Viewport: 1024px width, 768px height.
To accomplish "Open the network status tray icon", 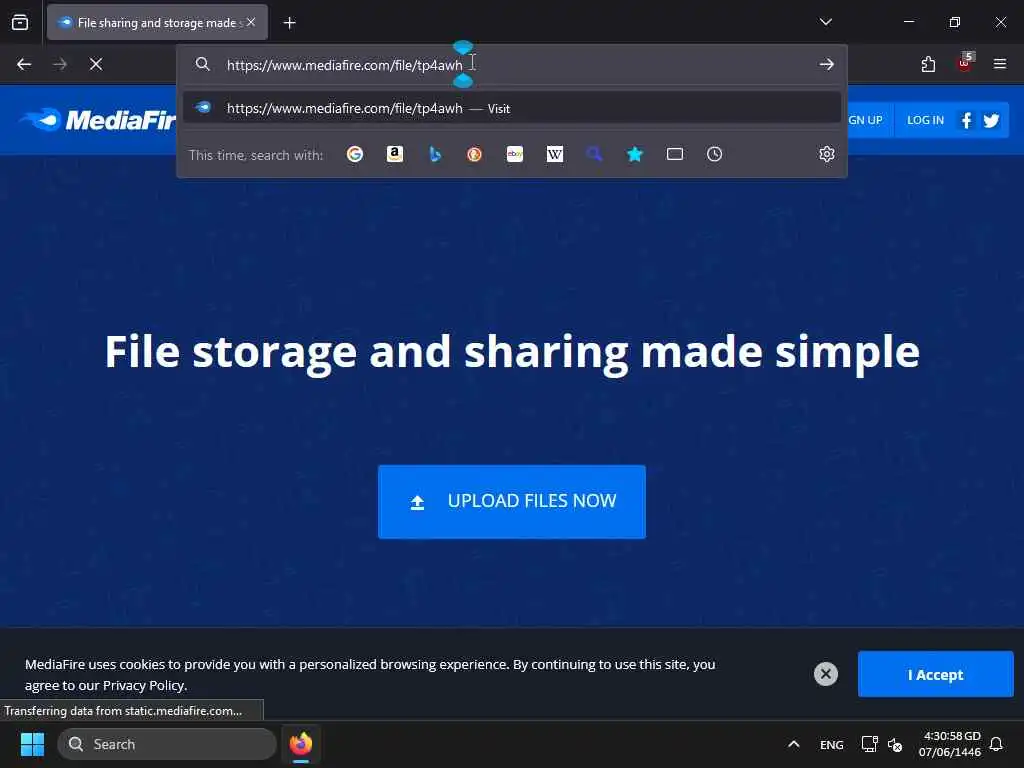I will (869, 744).
